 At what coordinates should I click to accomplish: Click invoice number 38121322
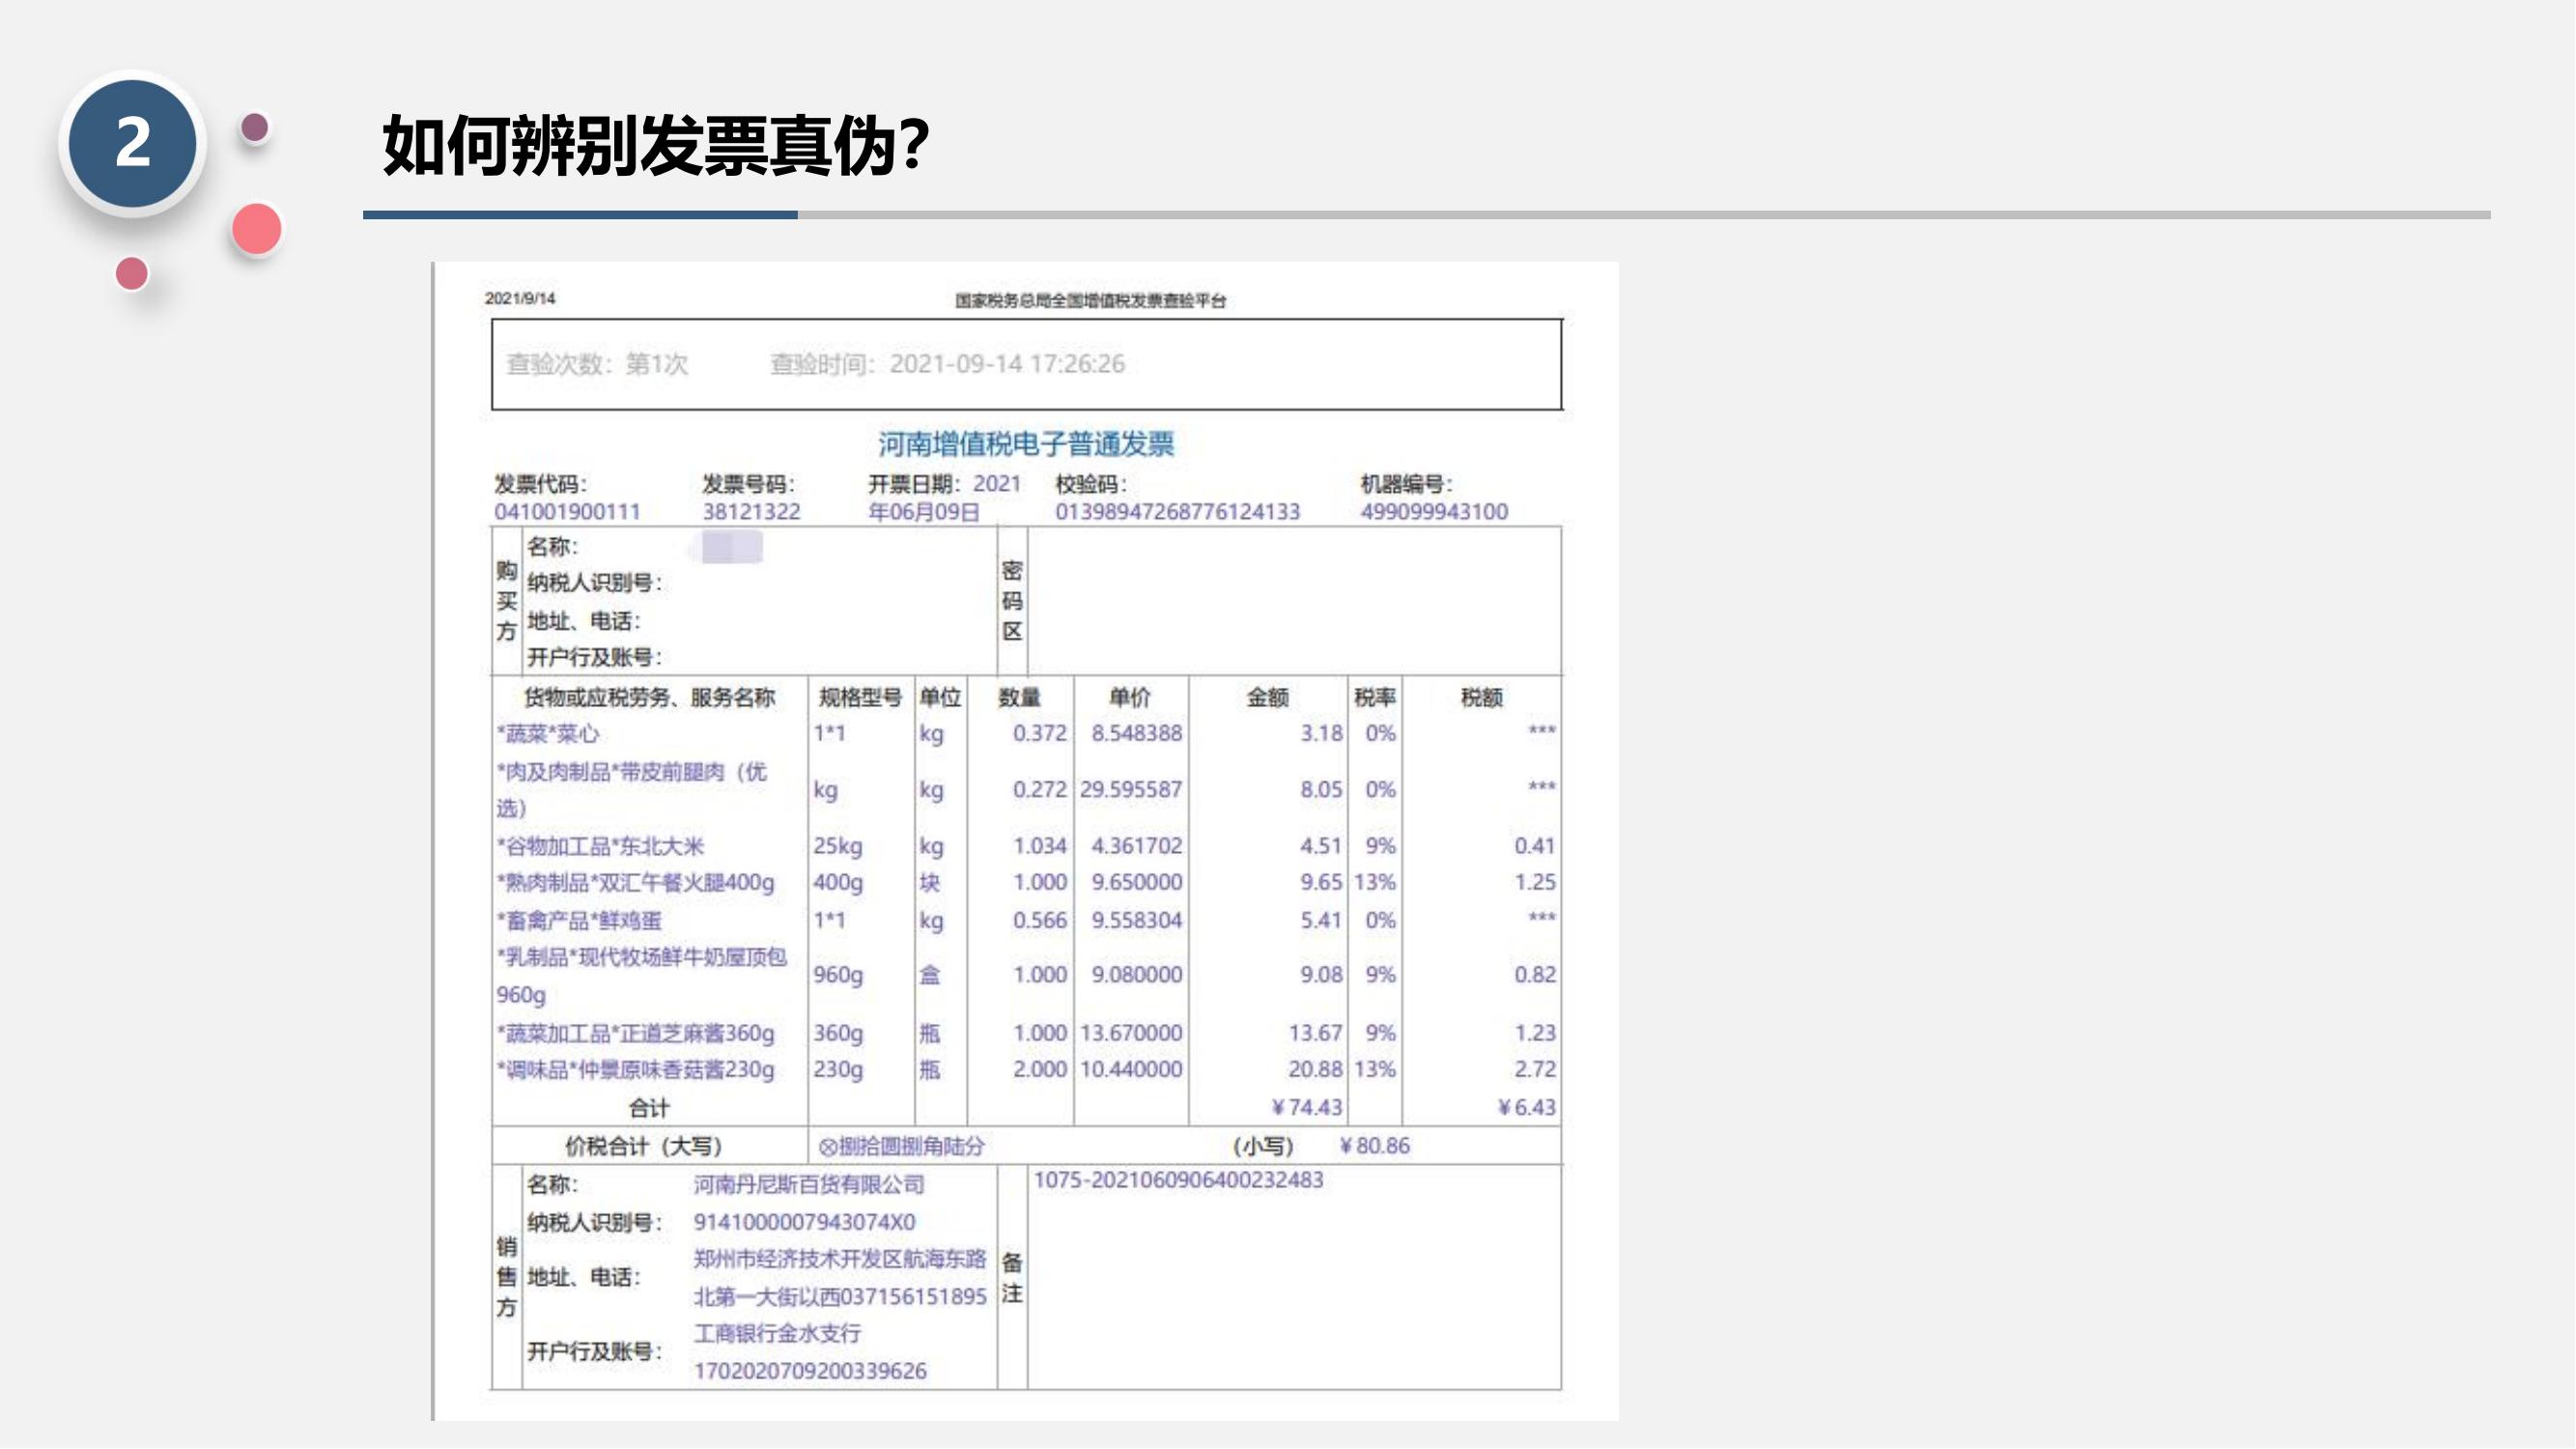point(751,512)
